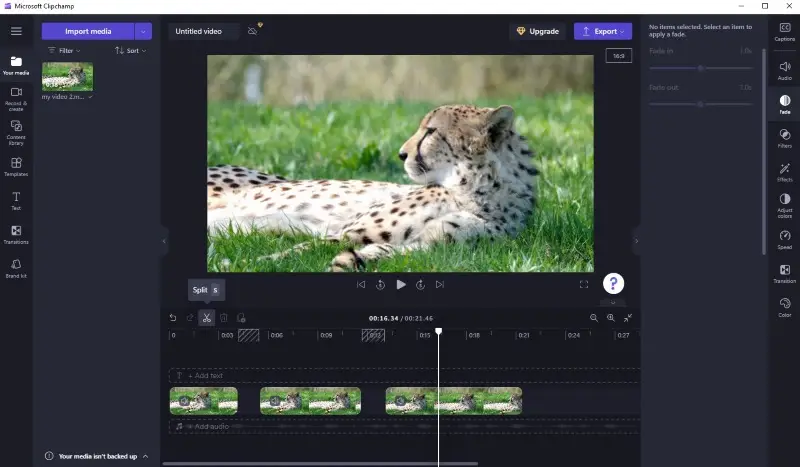
Task: Open Content library panel
Action: coord(16,133)
